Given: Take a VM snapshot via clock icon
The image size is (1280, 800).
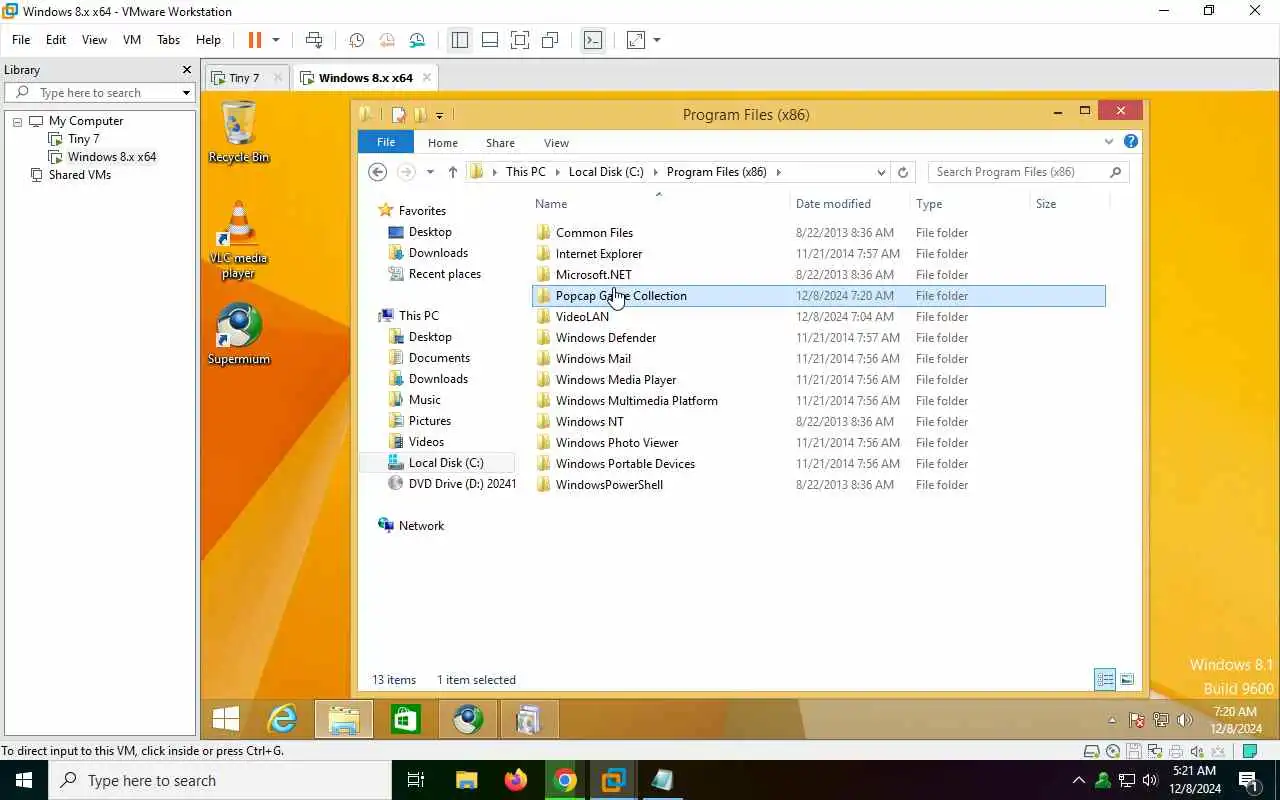Looking at the screenshot, I should pos(356,40).
